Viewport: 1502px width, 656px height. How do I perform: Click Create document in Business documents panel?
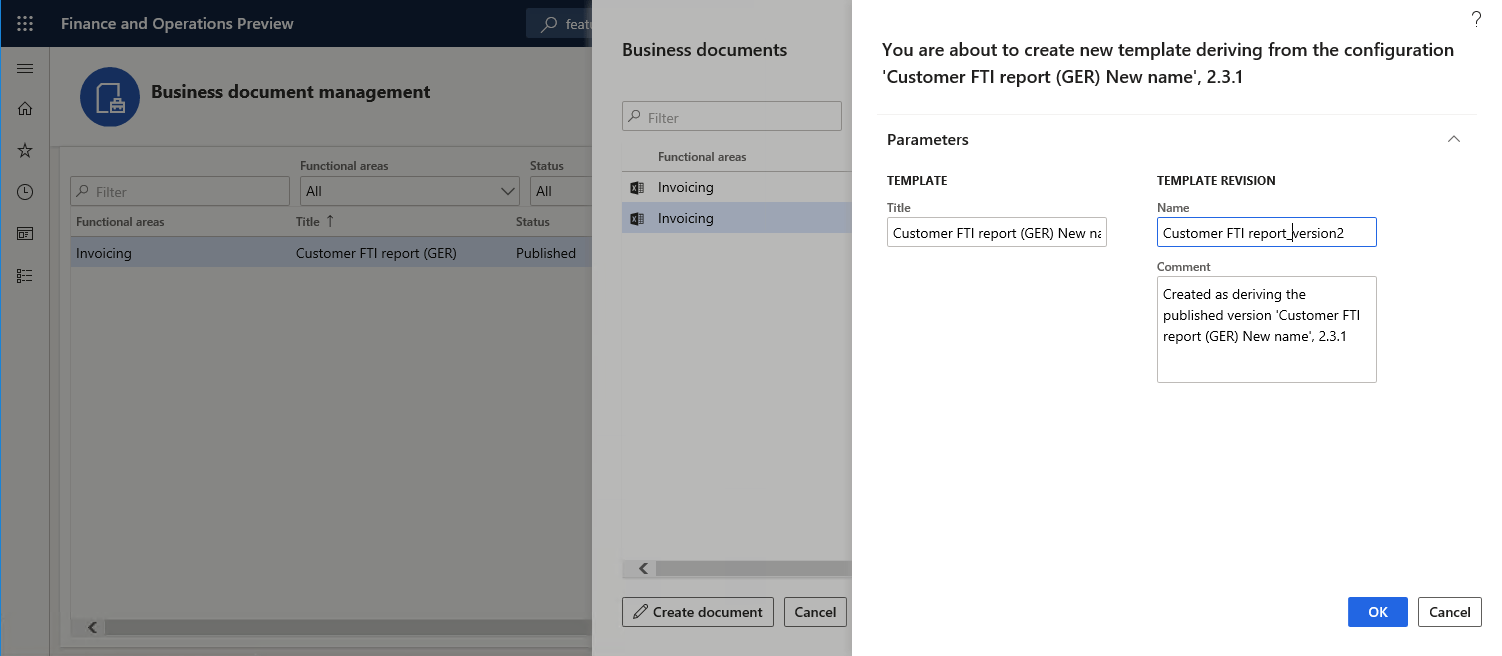697,612
